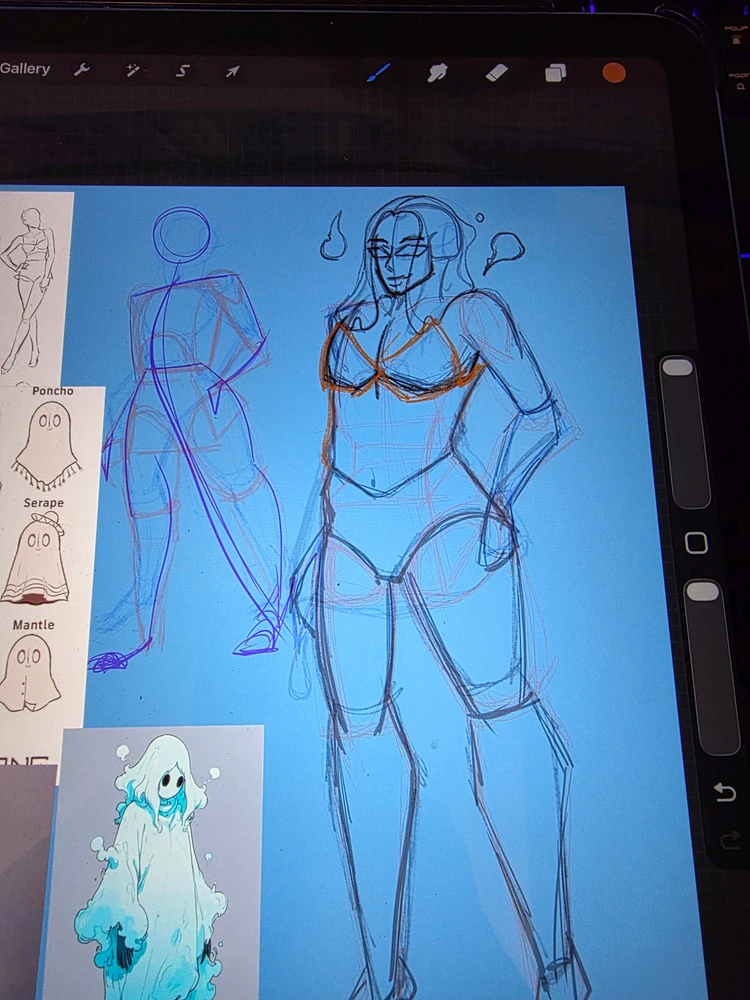This screenshot has width=750, height=1000.
Task: Open the Gallery view
Action: (x=25, y=69)
